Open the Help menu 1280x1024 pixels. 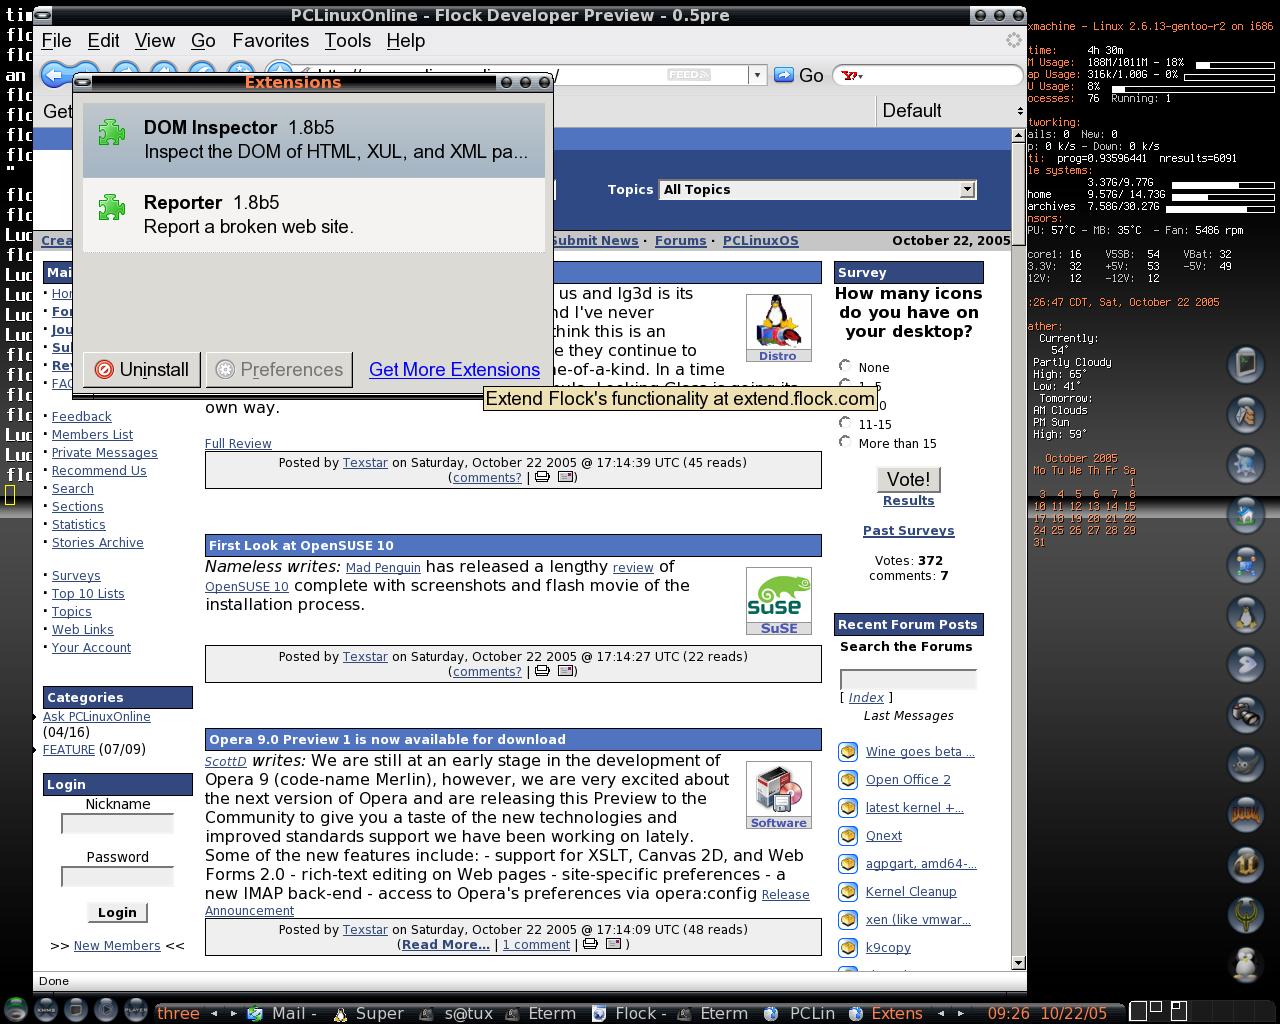[x=405, y=41]
